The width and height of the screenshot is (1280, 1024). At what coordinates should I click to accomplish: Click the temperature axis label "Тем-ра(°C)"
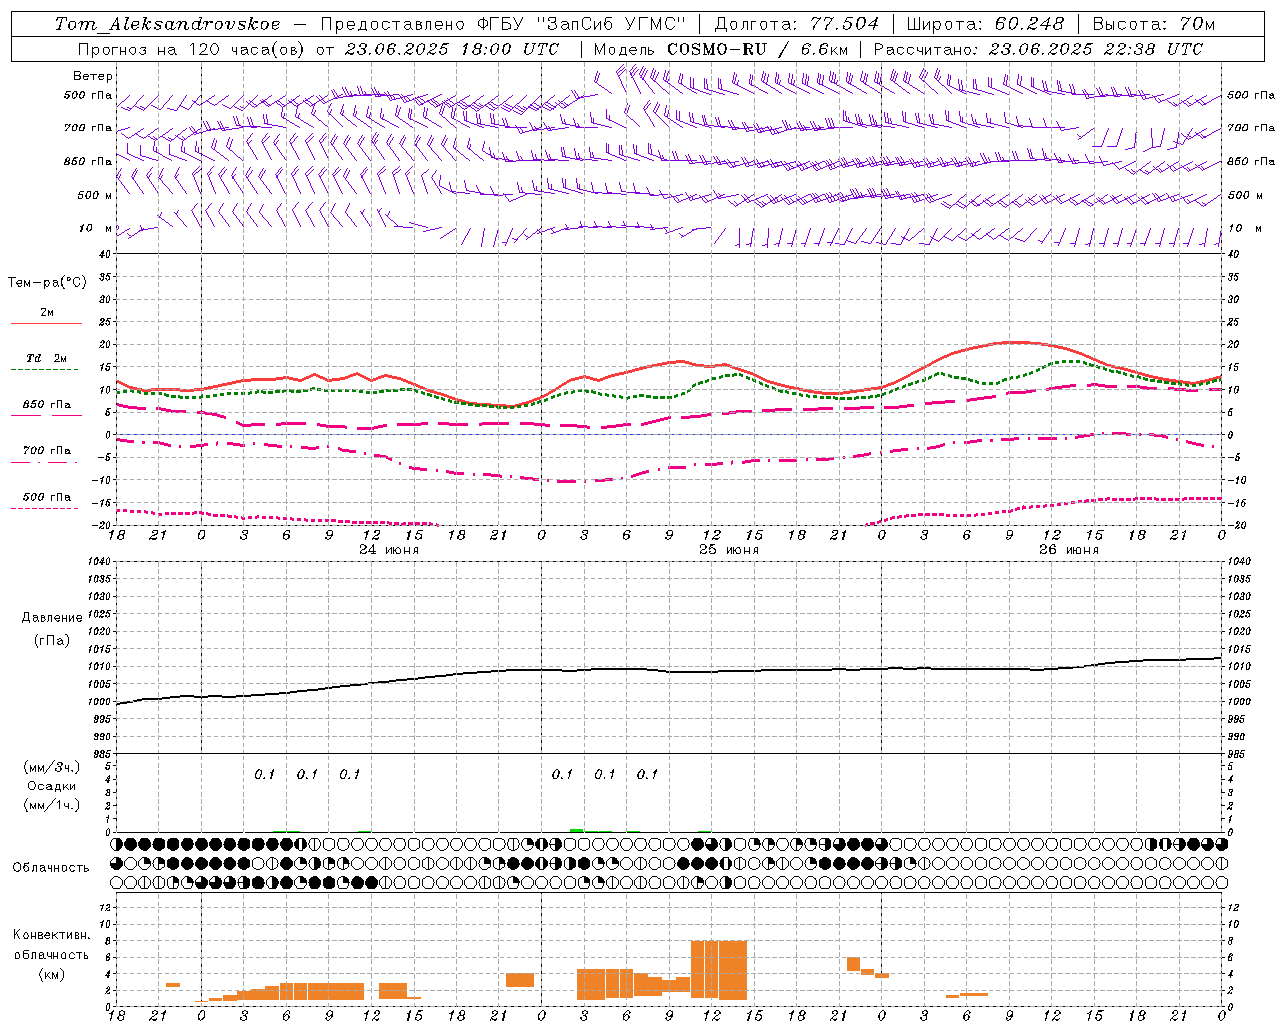point(47,283)
